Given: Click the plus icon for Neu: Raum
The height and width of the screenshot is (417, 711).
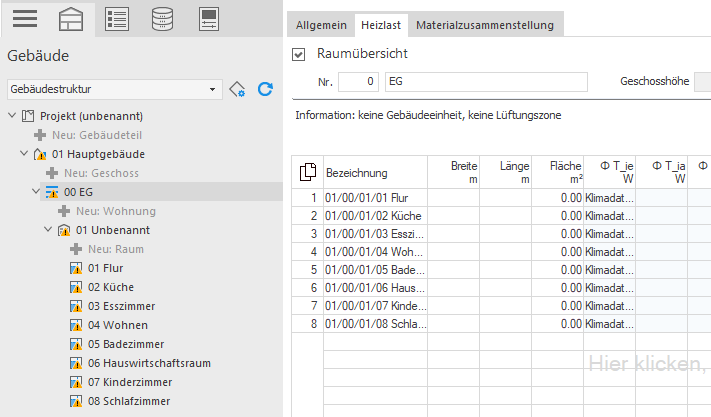Looking at the screenshot, I should click(x=76, y=249).
